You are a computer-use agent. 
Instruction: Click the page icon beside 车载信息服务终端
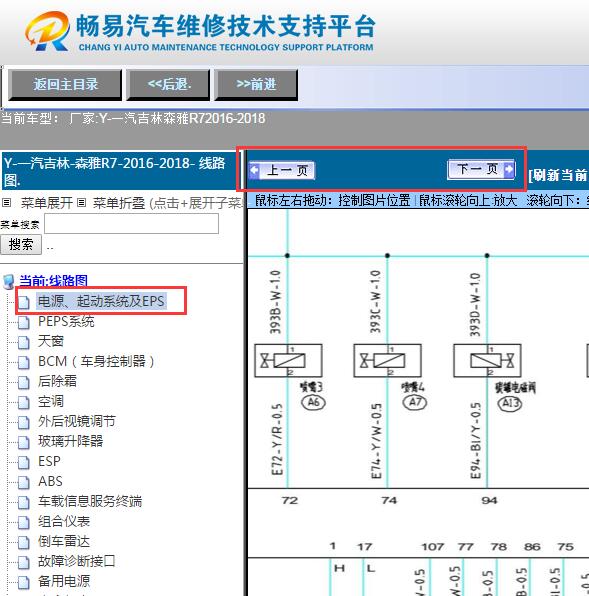24,502
